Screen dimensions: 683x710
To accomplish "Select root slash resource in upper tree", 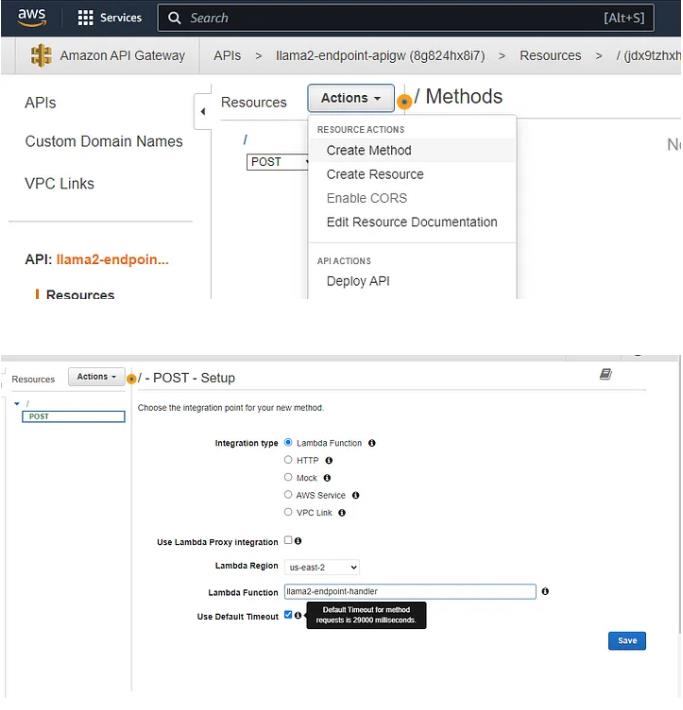I will point(245,139).
